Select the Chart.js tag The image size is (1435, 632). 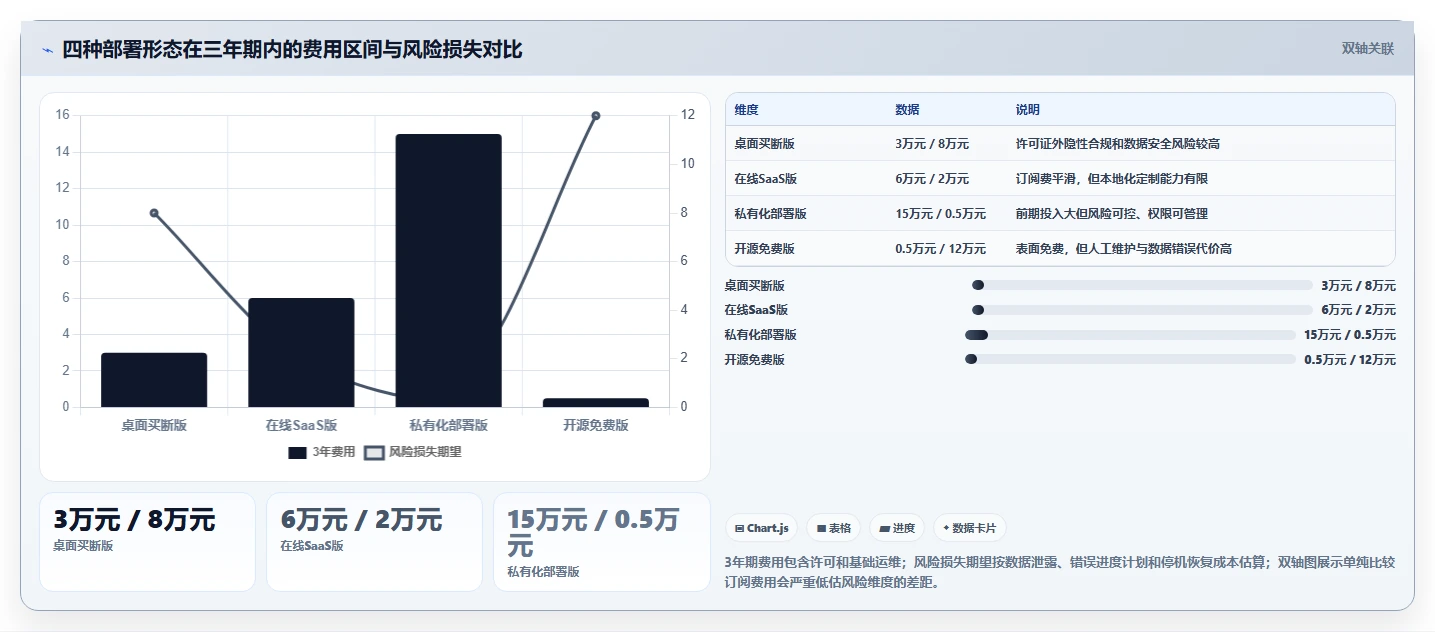pos(761,528)
